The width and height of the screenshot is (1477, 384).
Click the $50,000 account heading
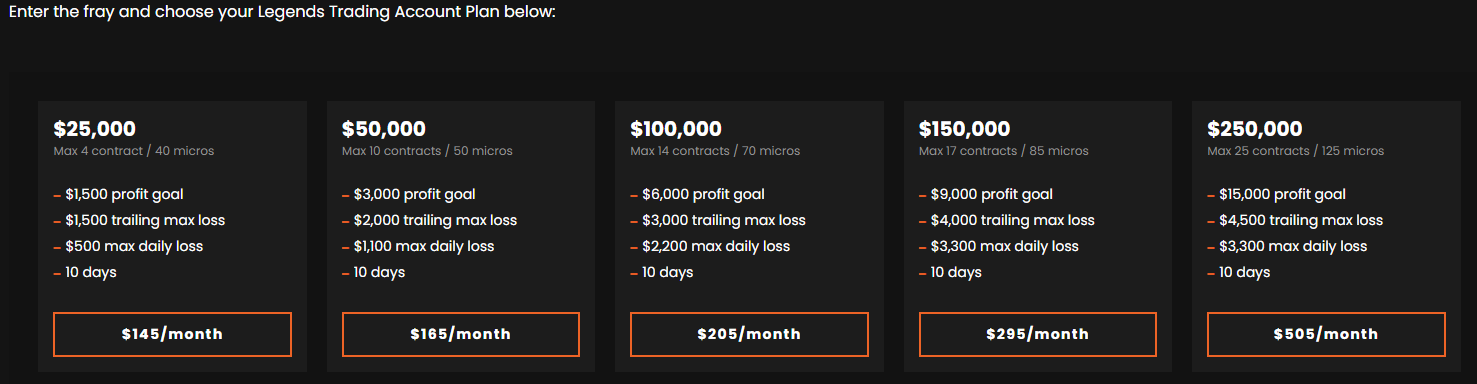[x=384, y=129]
